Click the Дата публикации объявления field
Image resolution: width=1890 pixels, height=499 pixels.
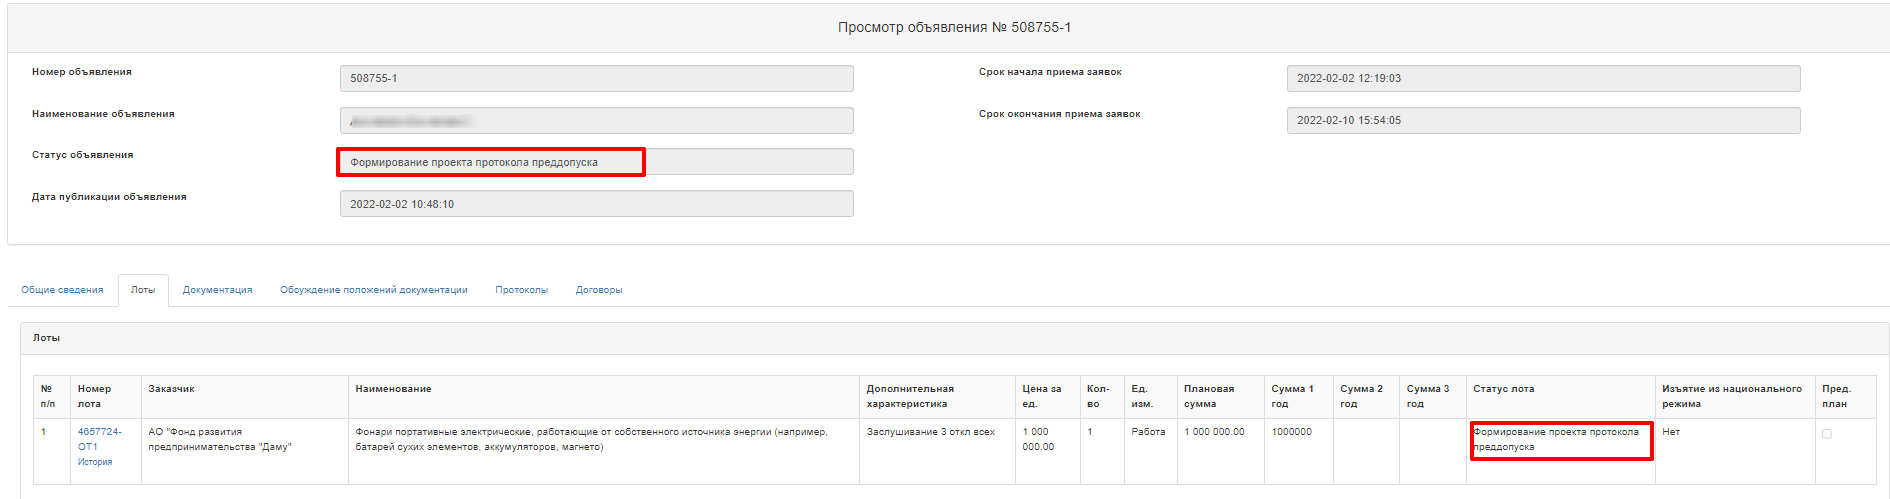(597, 204)
